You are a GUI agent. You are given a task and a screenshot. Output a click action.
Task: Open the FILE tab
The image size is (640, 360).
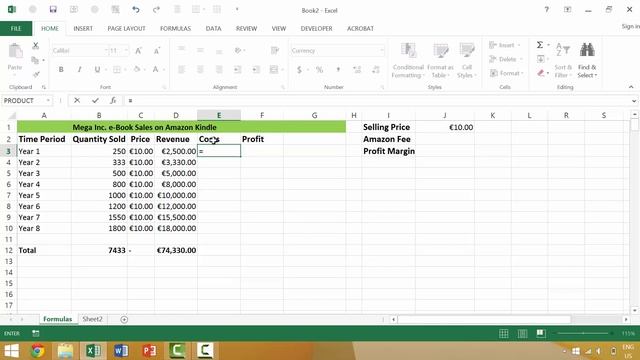click(16, 29)
